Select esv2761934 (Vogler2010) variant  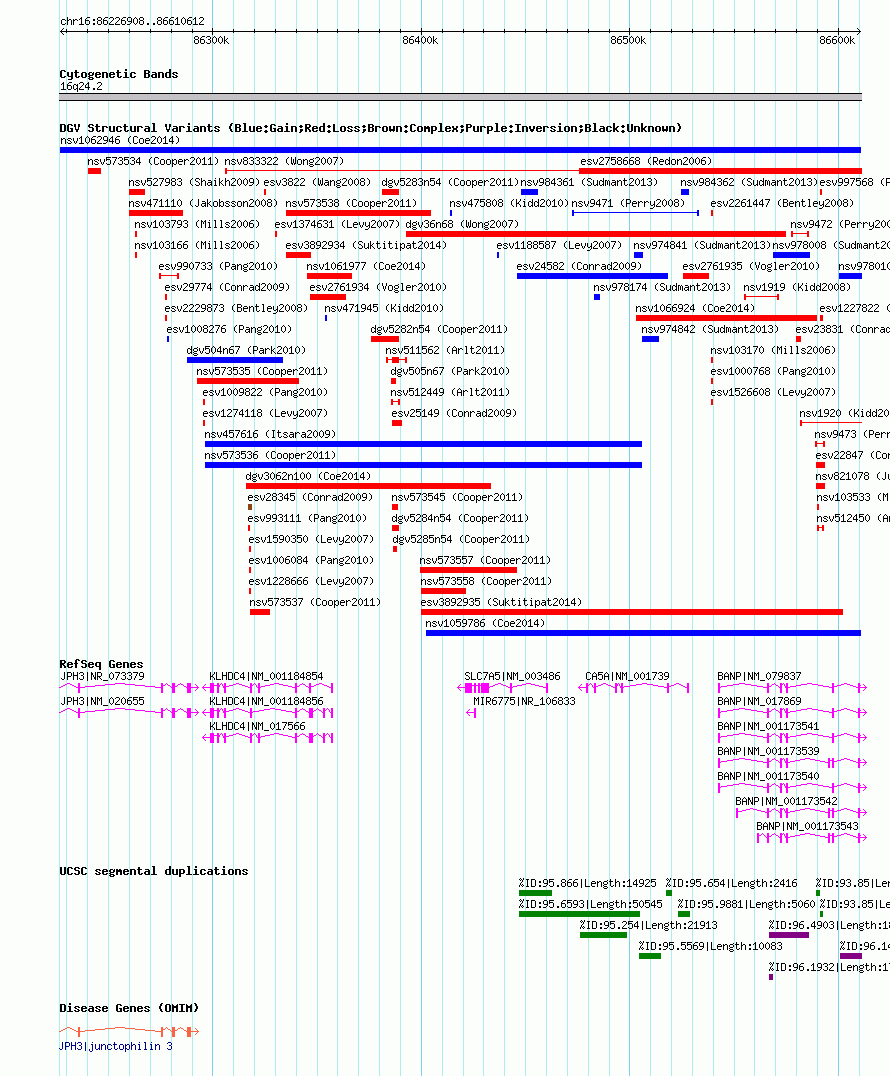378,288
